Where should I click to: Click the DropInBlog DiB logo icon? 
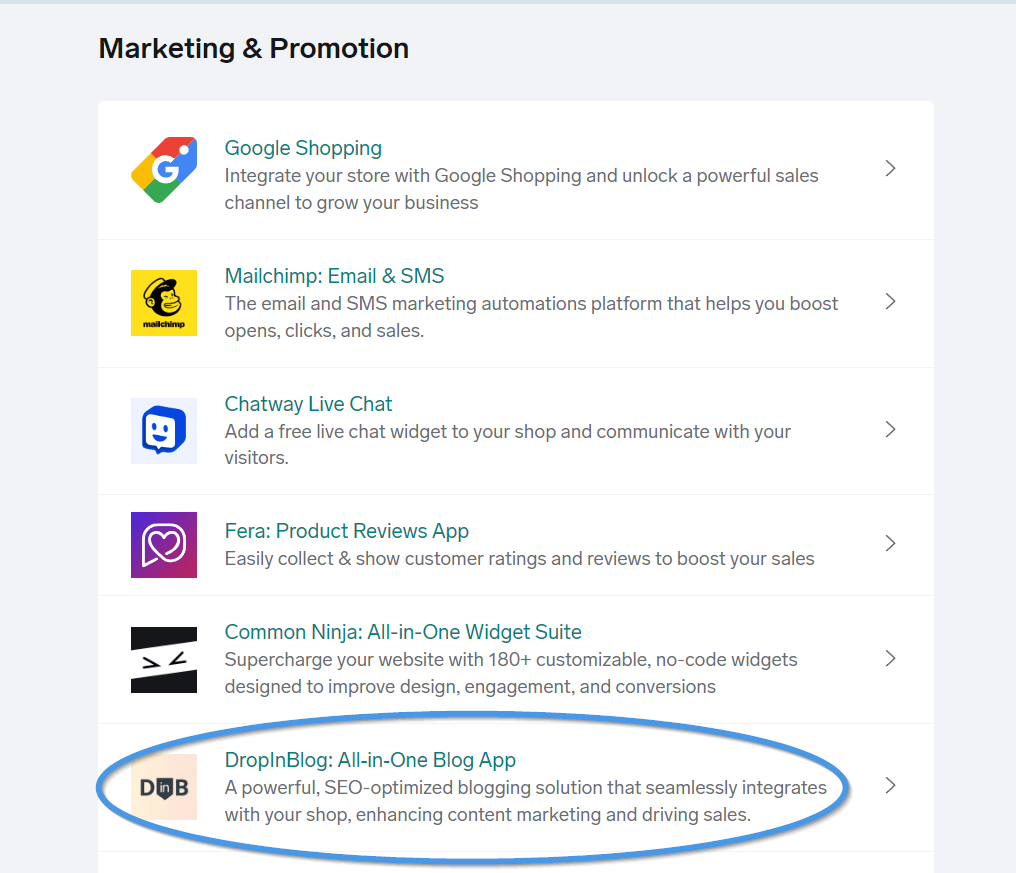click(164, 787)
